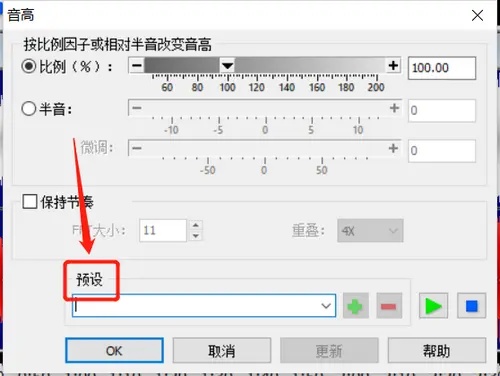Screen dimensions: 500x376
Task: Select the 比例（%） radio button
Action: [x=29, y=66]
